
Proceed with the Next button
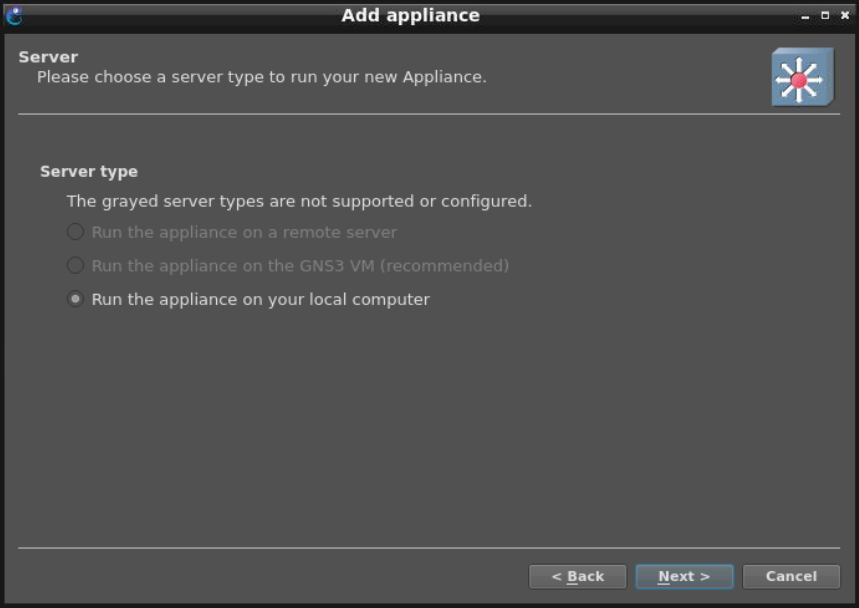[x=684, y=576]
